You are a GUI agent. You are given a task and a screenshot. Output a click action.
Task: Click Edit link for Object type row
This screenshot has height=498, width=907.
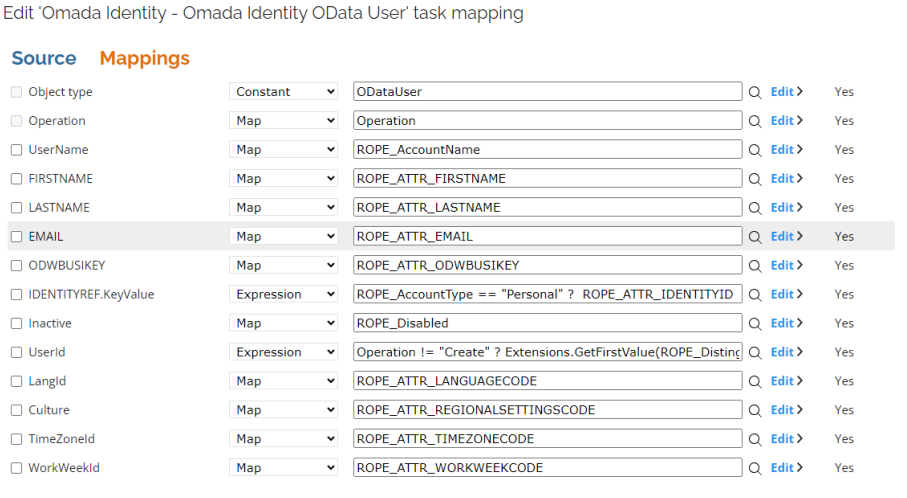point(786,91)
